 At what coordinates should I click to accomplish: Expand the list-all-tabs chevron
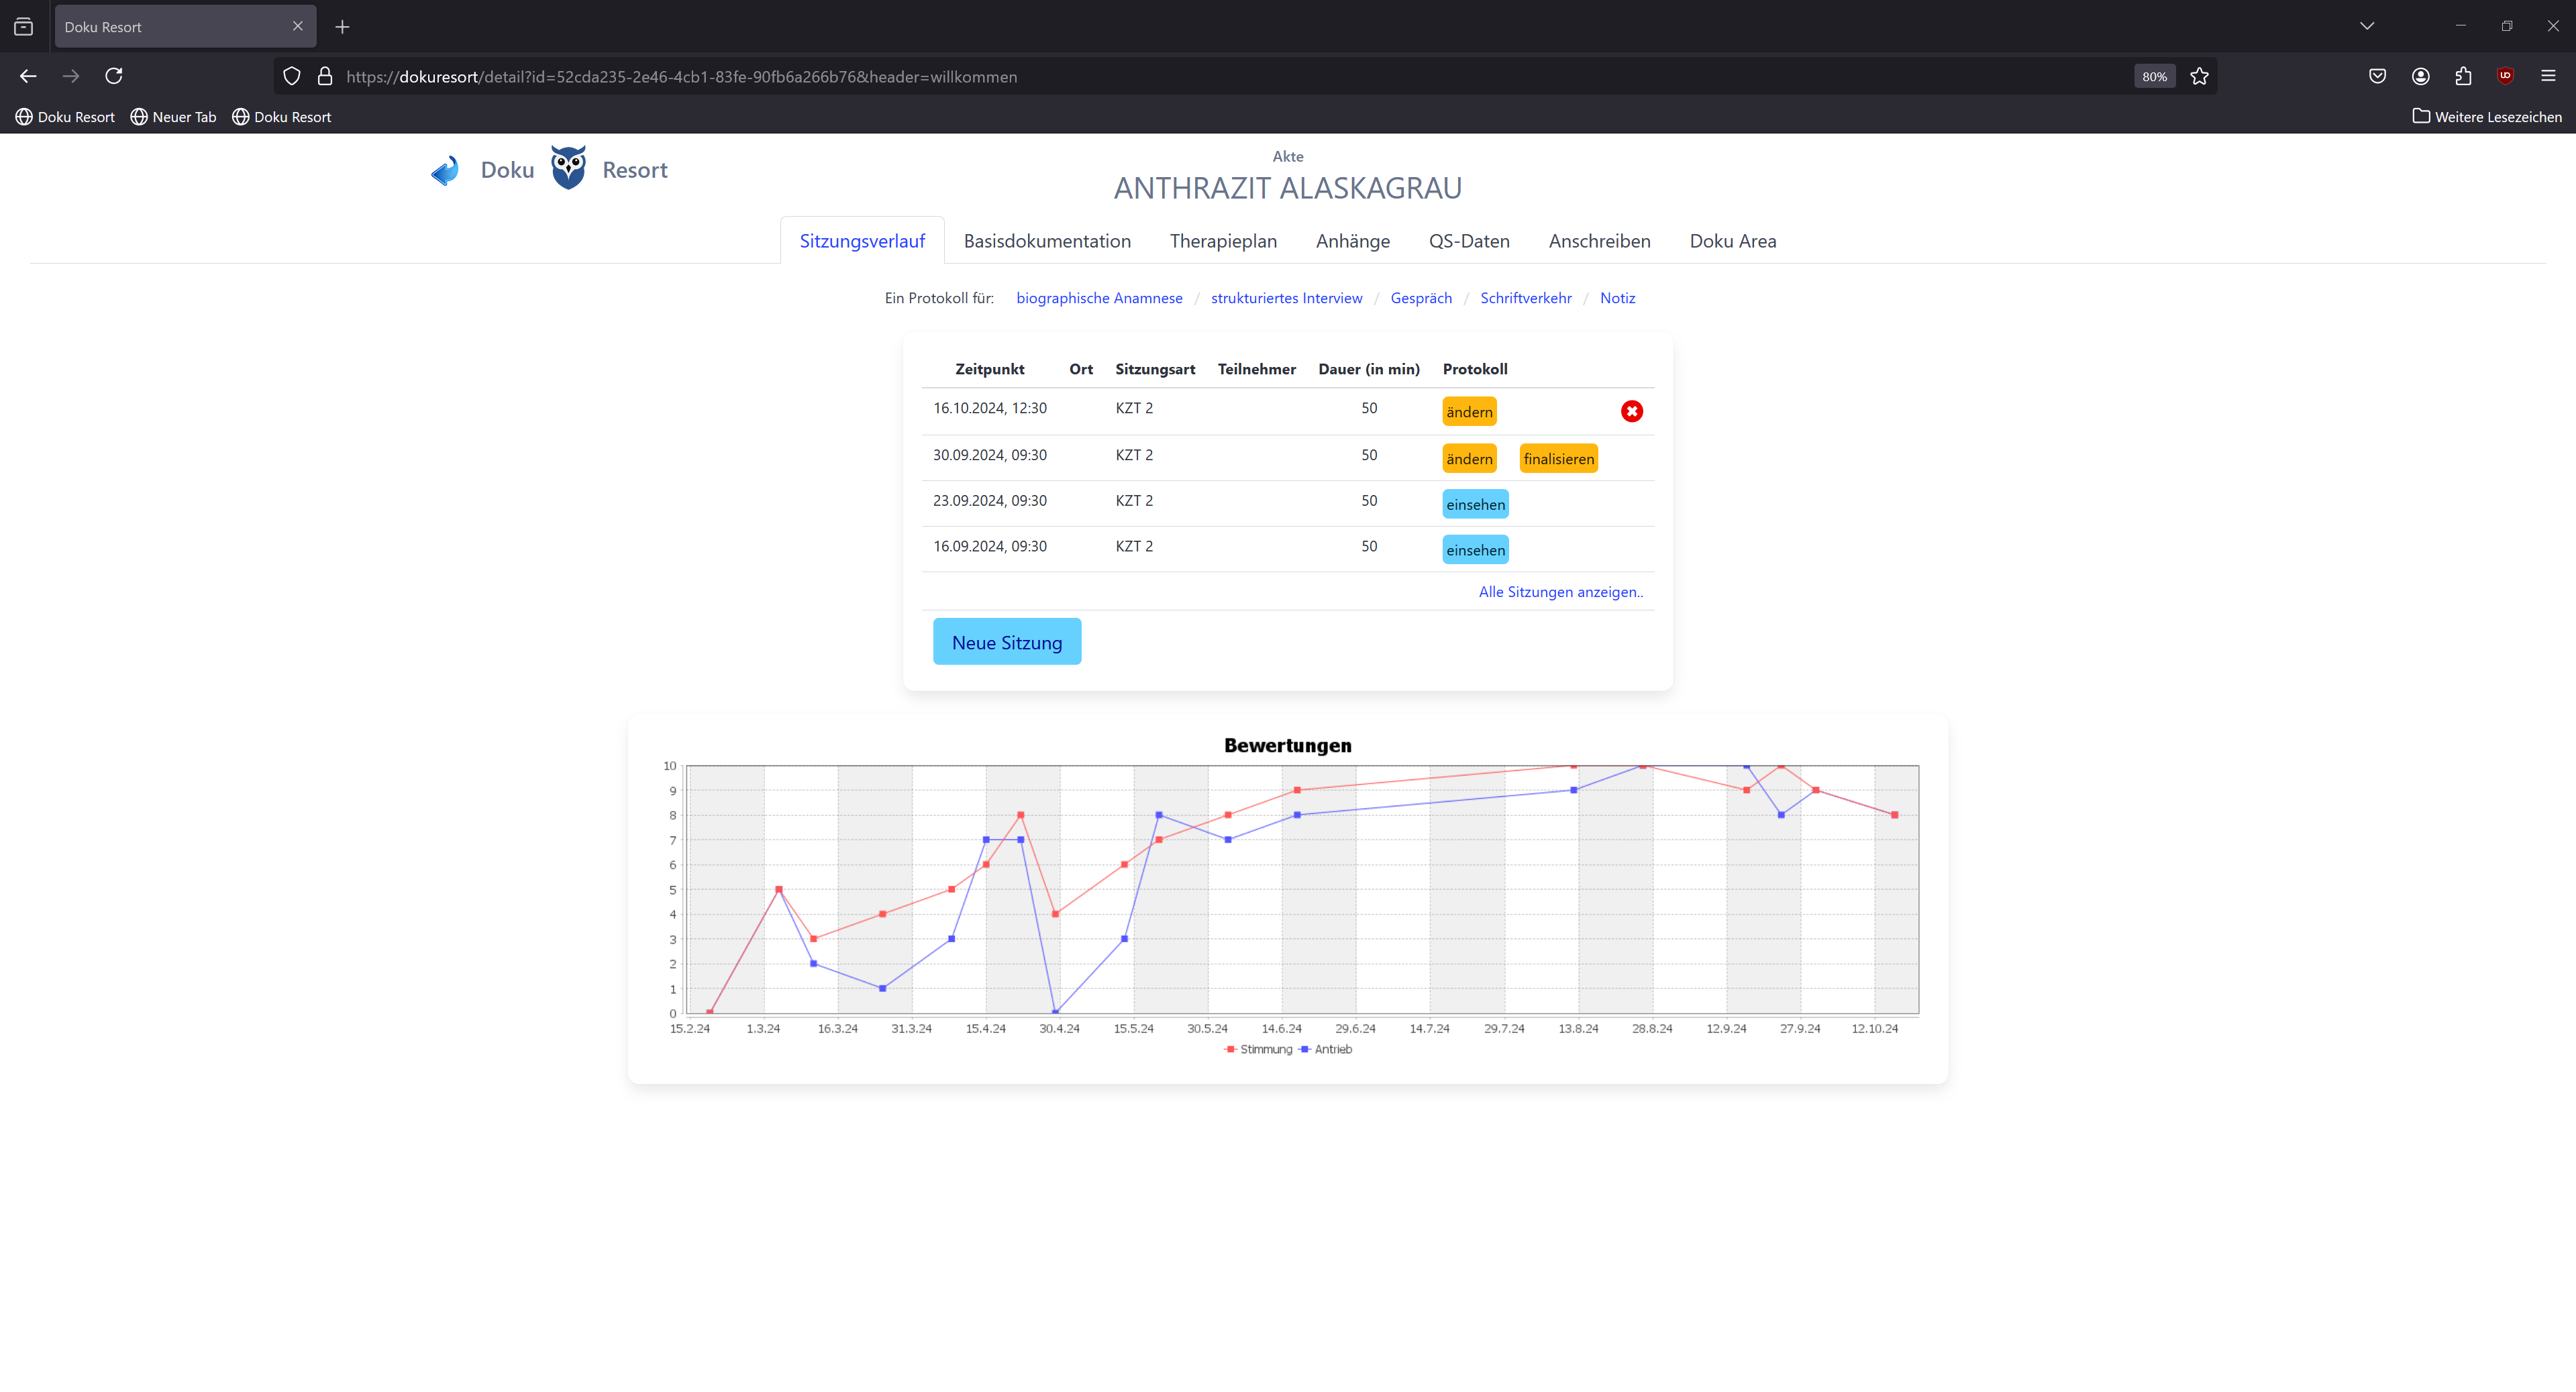(x=2366, y=26)
